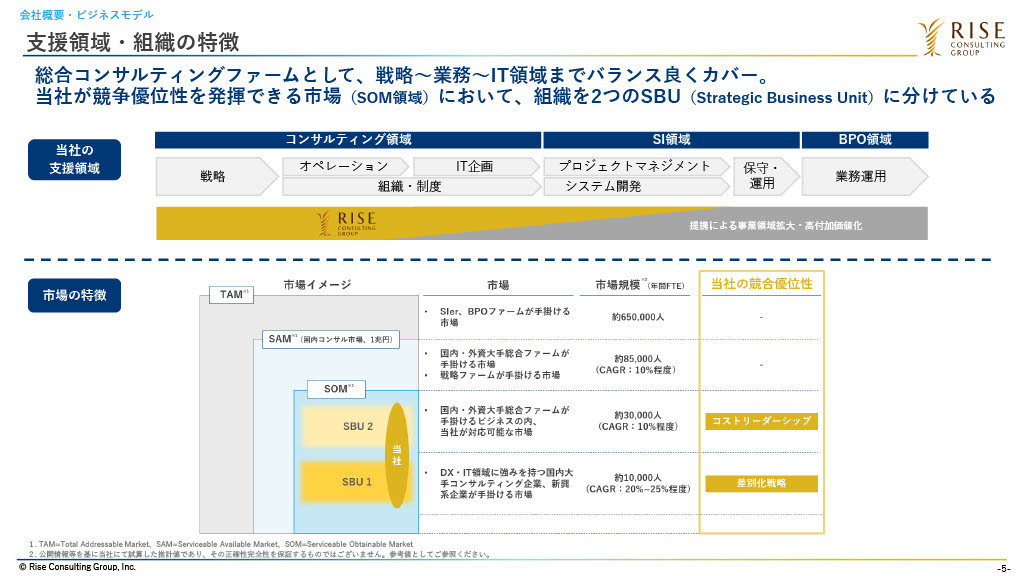Click the slide title 支援領域・組織の特徴
Screen dimensions: 1024x576
pos(133,42)
